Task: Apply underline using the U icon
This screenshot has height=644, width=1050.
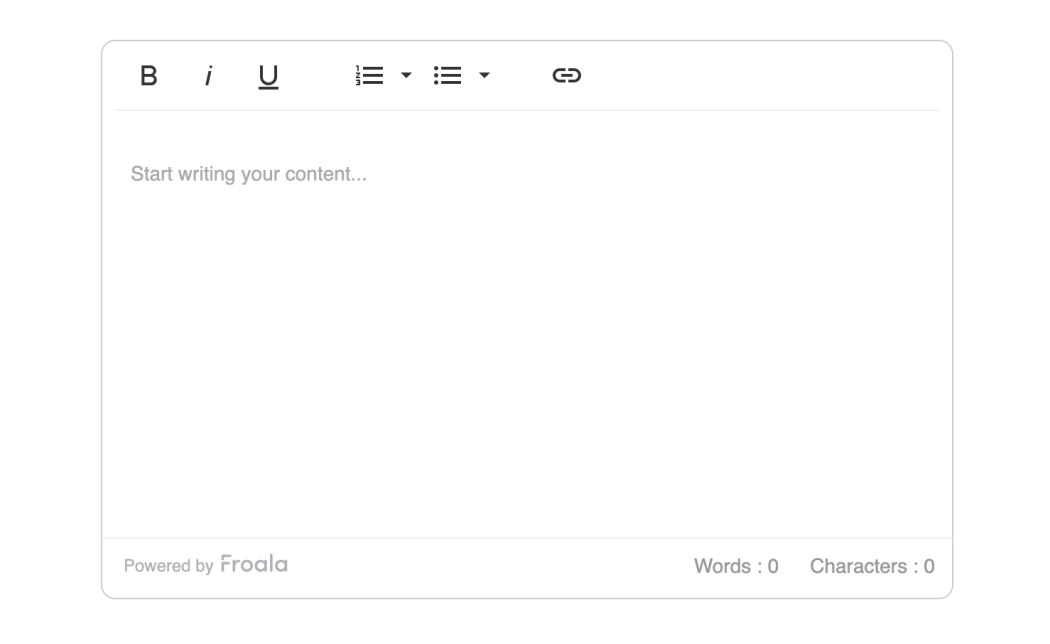Action: coord(268,76)
